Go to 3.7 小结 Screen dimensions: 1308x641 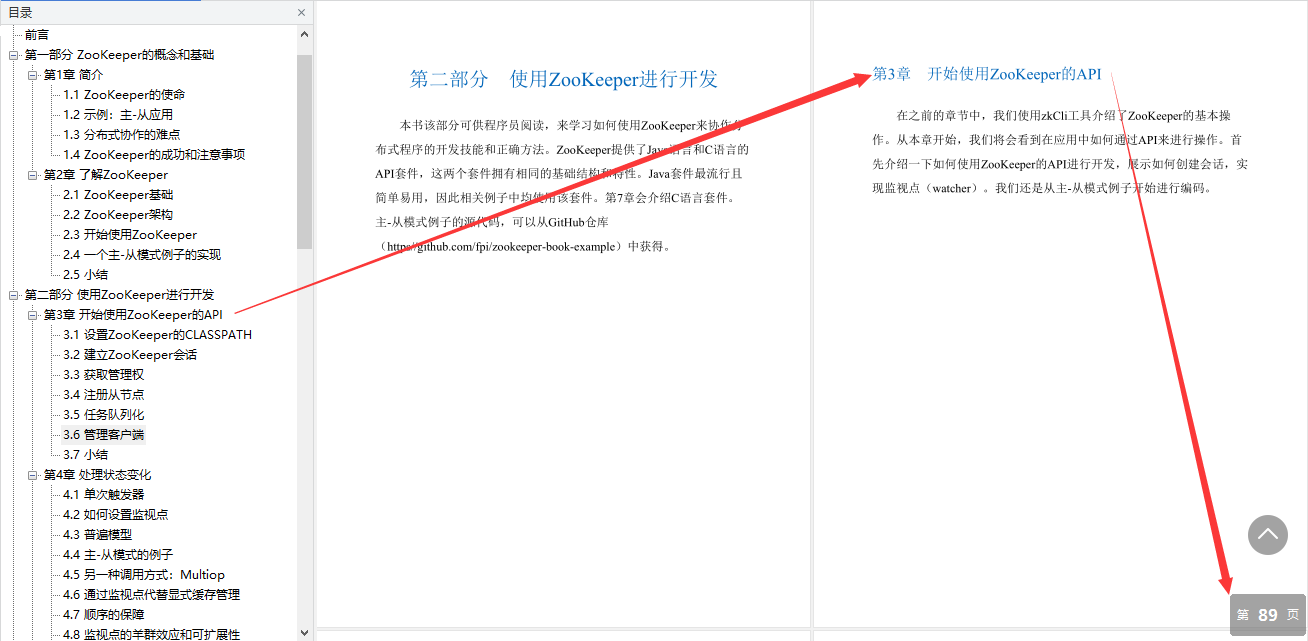pos(85,455)
